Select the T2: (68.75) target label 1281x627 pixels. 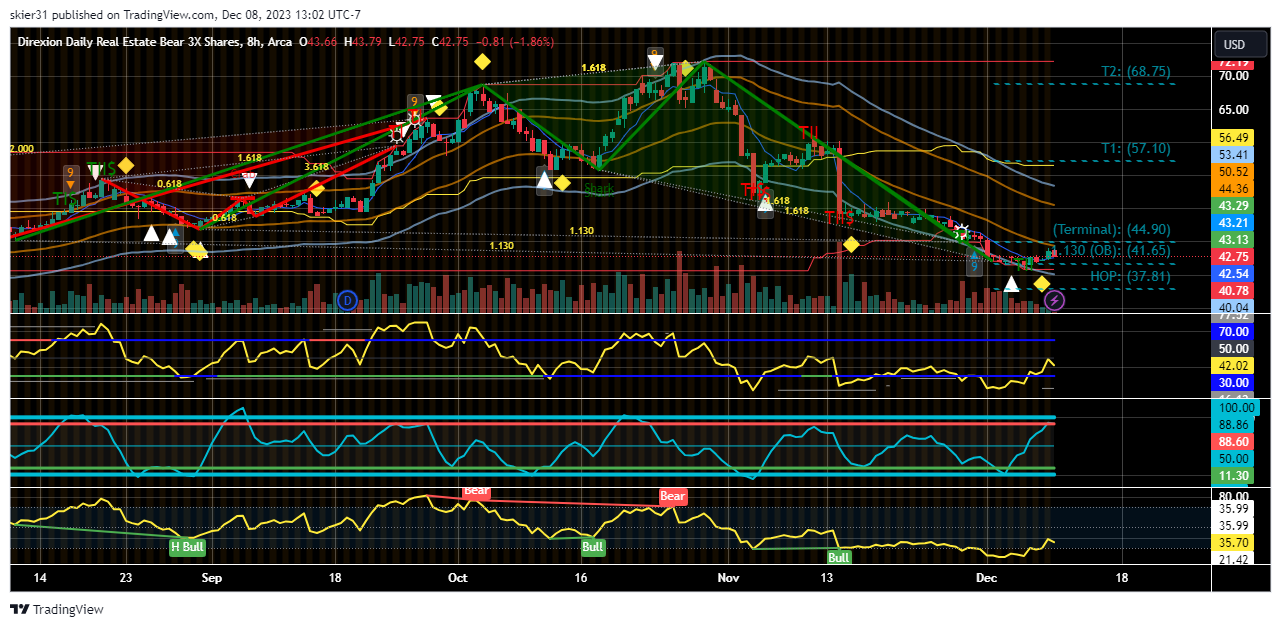tap(1136, 72)
